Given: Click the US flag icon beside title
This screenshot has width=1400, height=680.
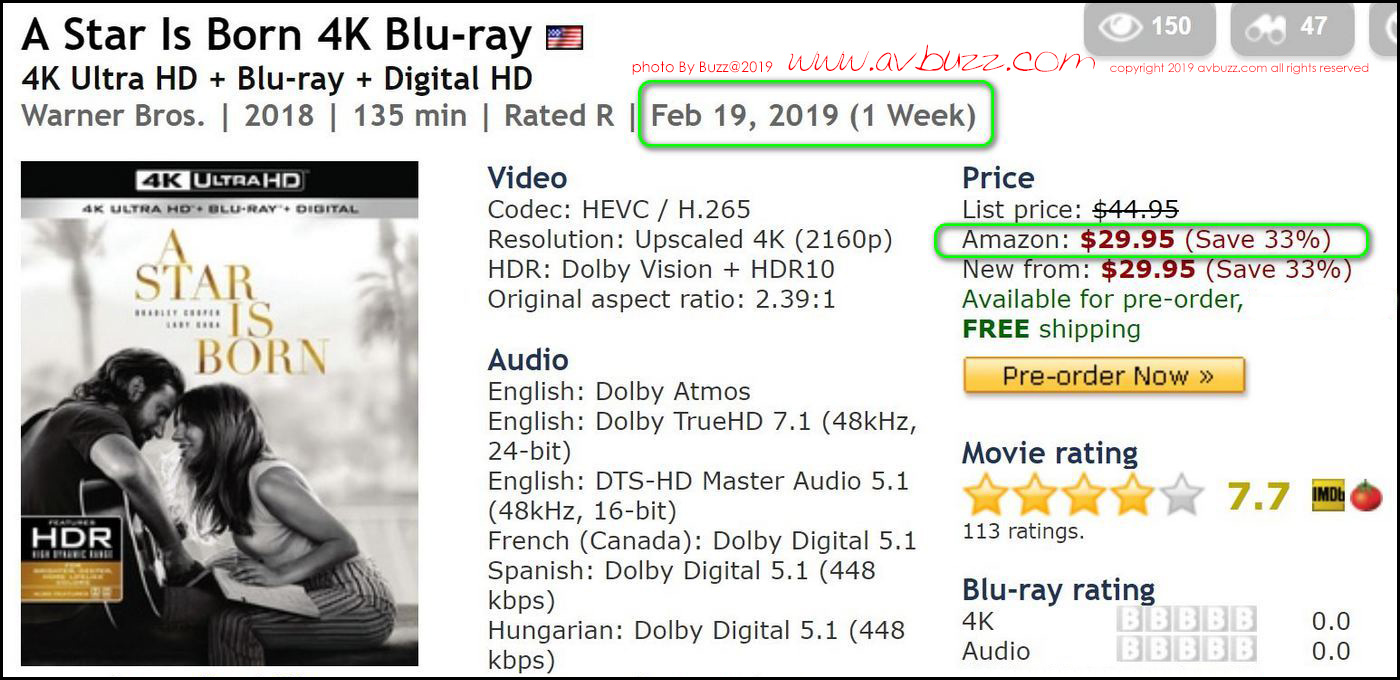Looking at the screenshot, I should [x=564, y=38].
